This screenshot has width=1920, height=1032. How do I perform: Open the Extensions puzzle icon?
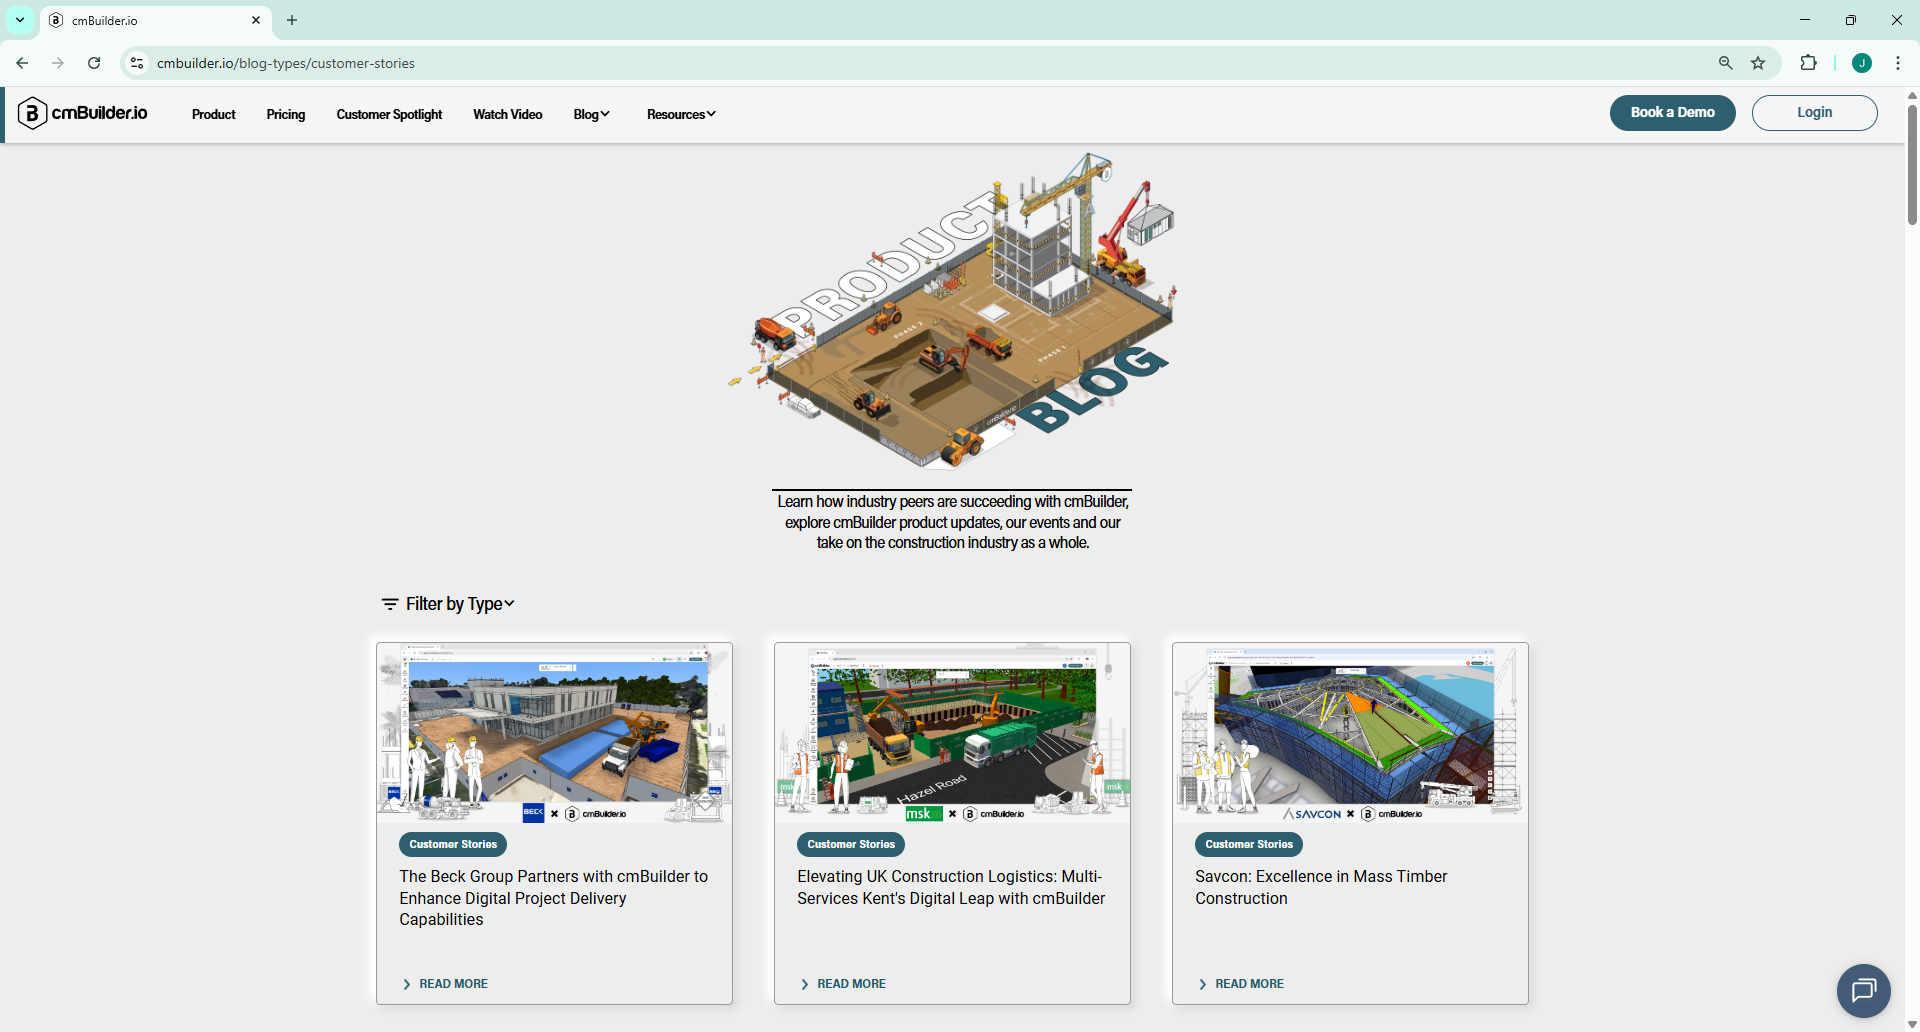[1808, 63]
